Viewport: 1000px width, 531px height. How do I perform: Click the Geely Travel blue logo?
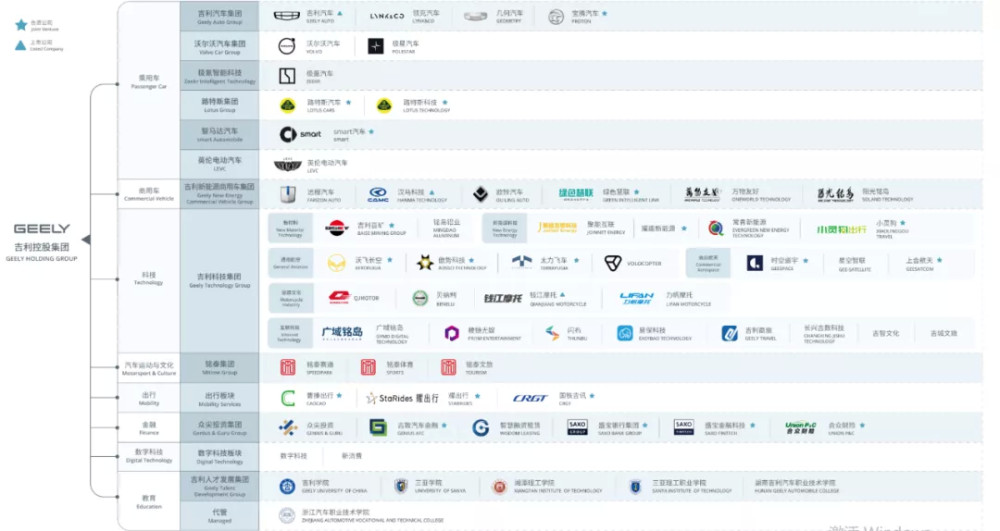[x=730, y=333]
